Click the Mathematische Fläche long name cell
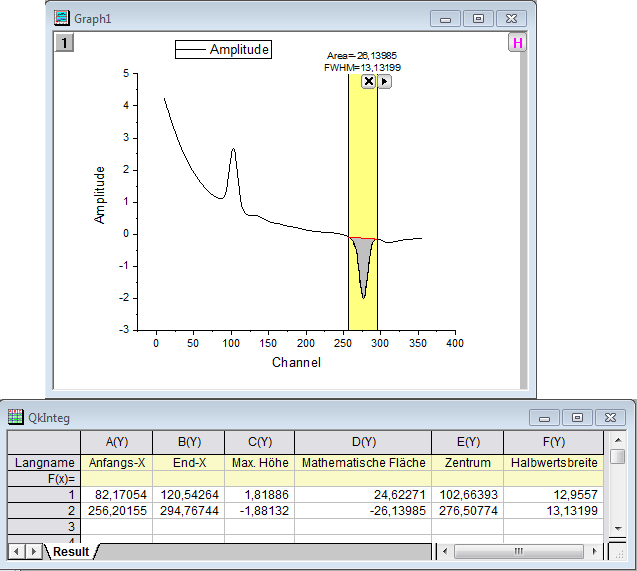 pyautogui.click(x=363, y=463)
